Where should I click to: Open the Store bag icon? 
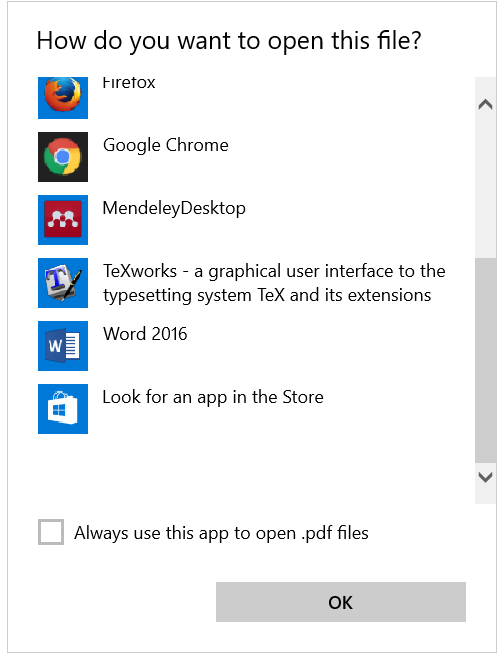pyautogui.click(x=63, y=409)
